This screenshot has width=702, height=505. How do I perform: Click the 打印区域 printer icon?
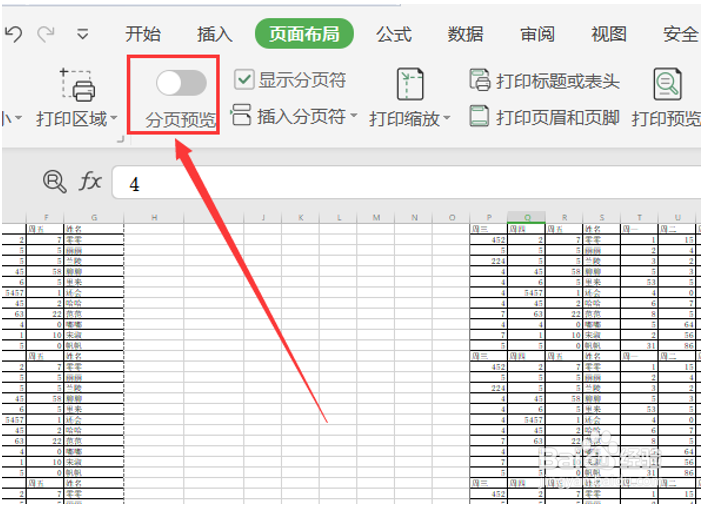(77, 85)
